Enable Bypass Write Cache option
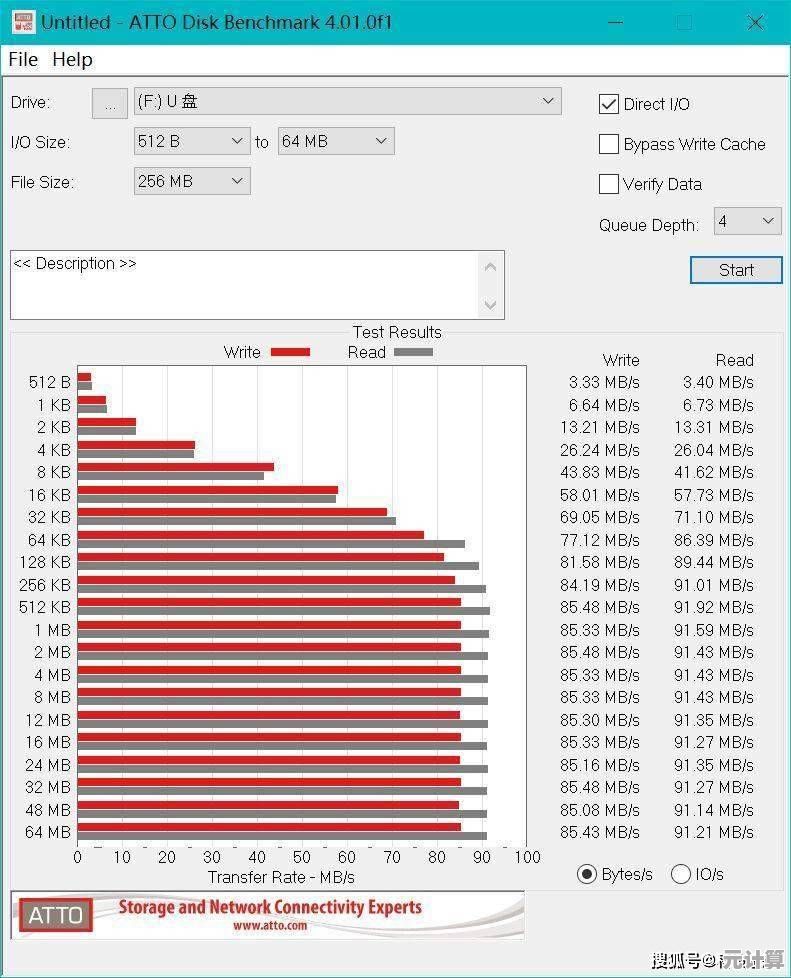The image size is (791, 978). (608, 144)
